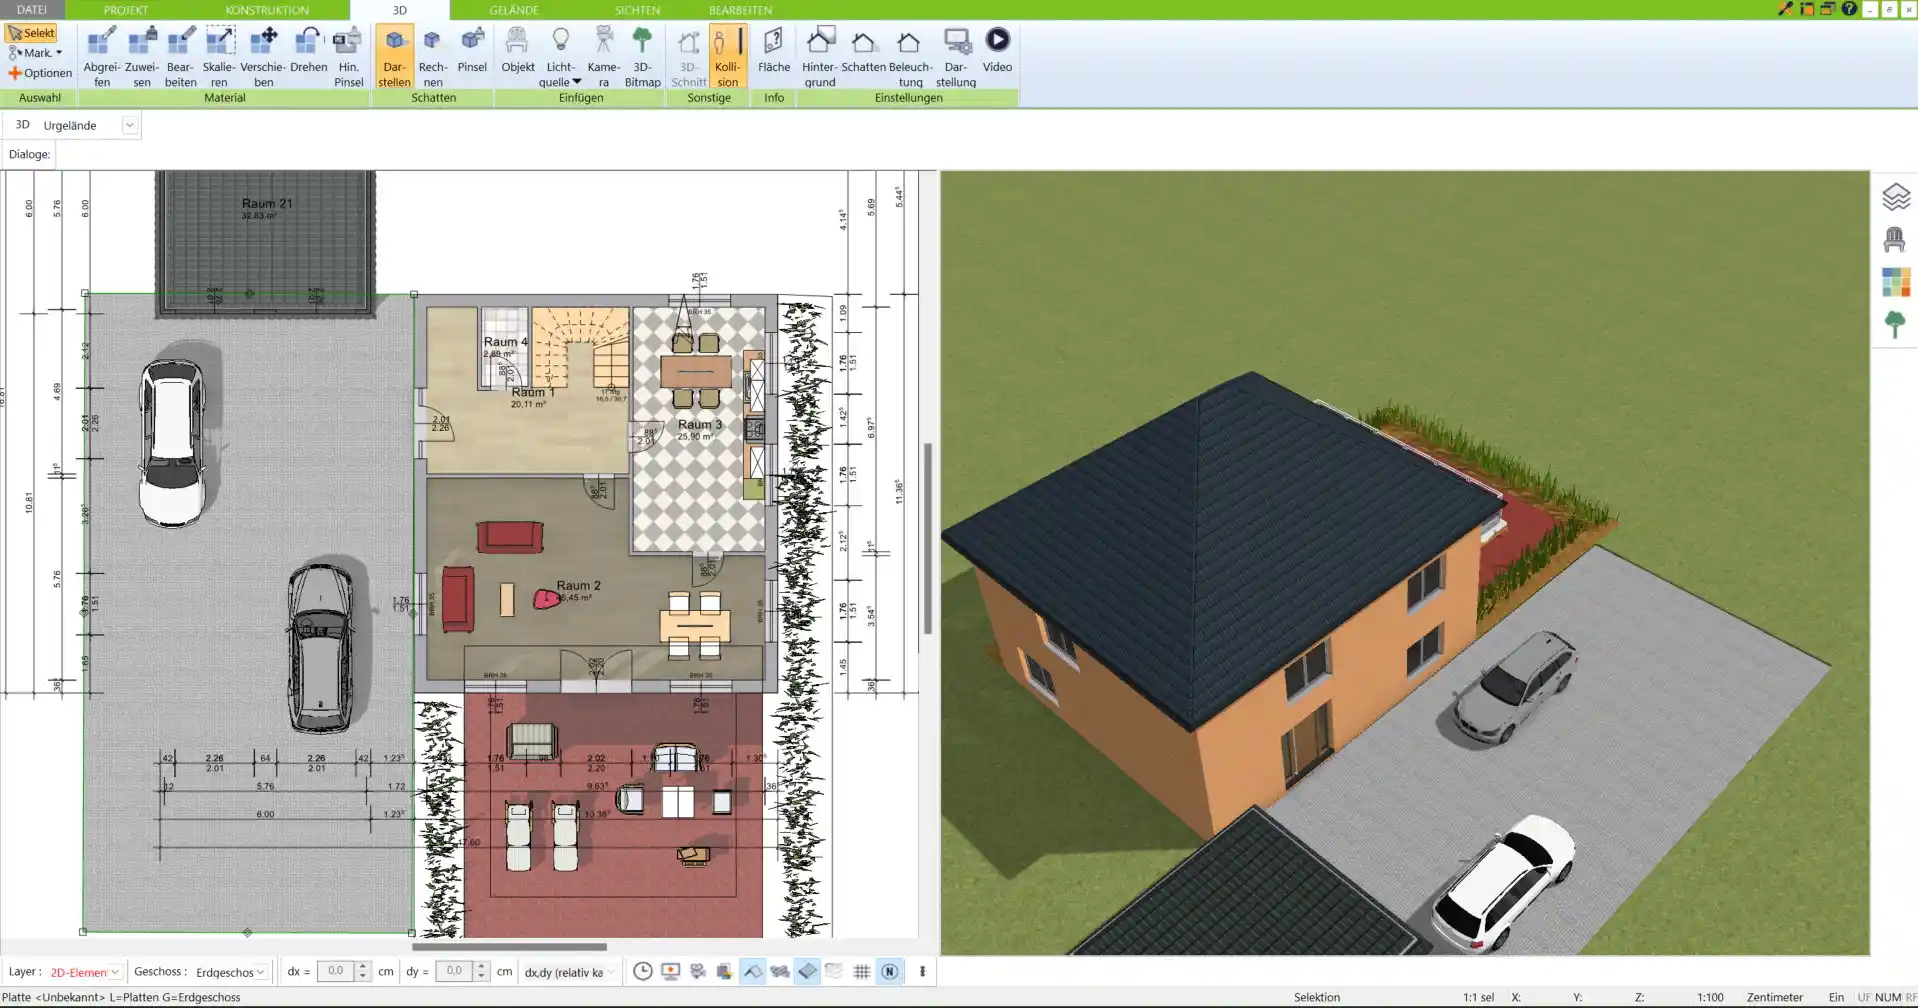Open the layers panel in right sidebar
Screen dimensions: 1918x1008
(1895, 197)
